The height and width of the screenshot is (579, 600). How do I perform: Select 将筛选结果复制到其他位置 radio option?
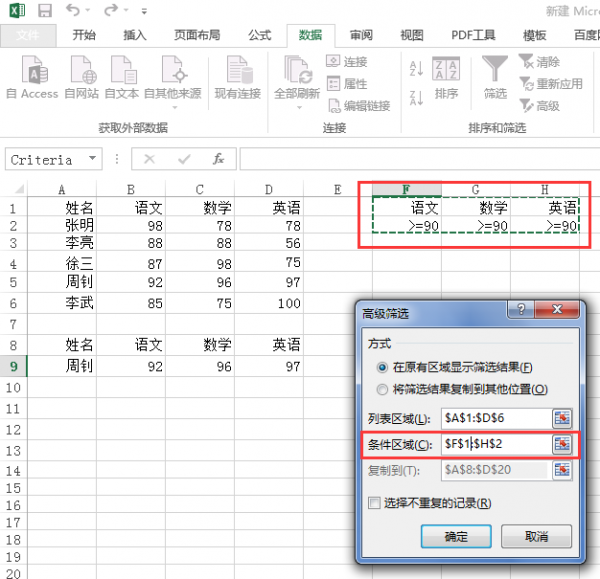click(x=382, y=390)
